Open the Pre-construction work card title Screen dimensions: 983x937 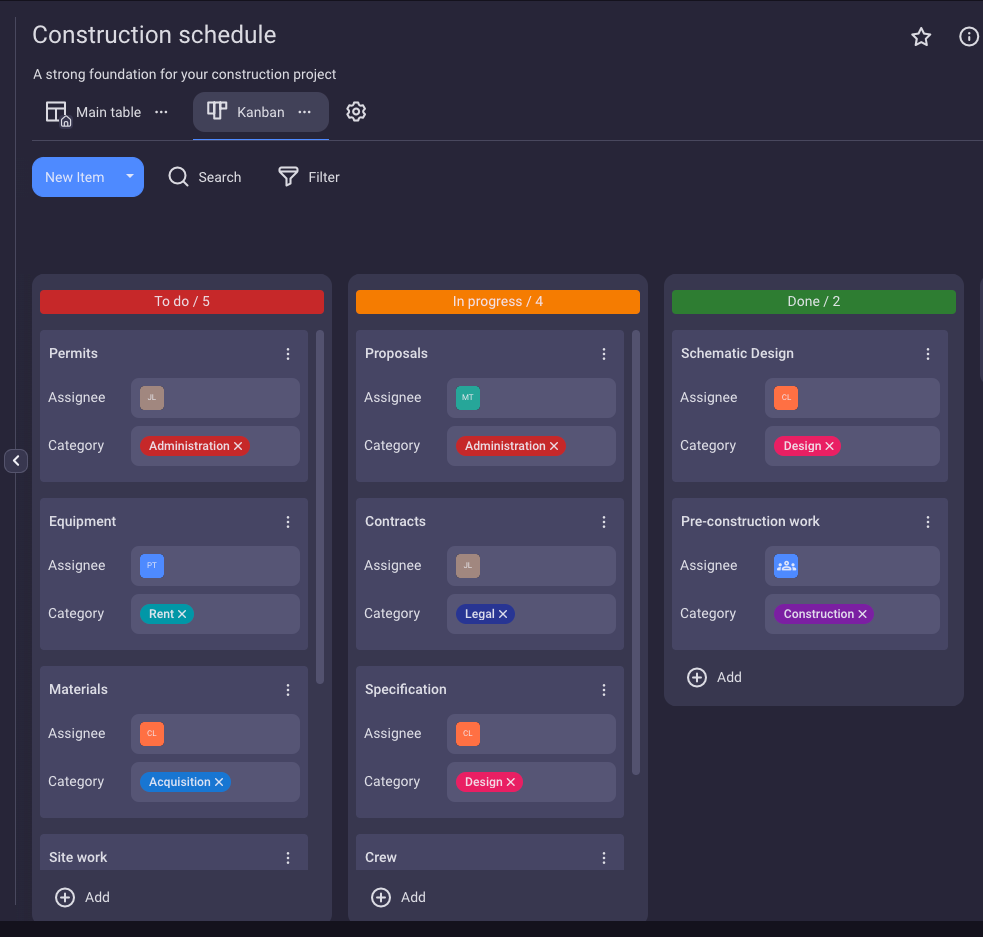750,521
